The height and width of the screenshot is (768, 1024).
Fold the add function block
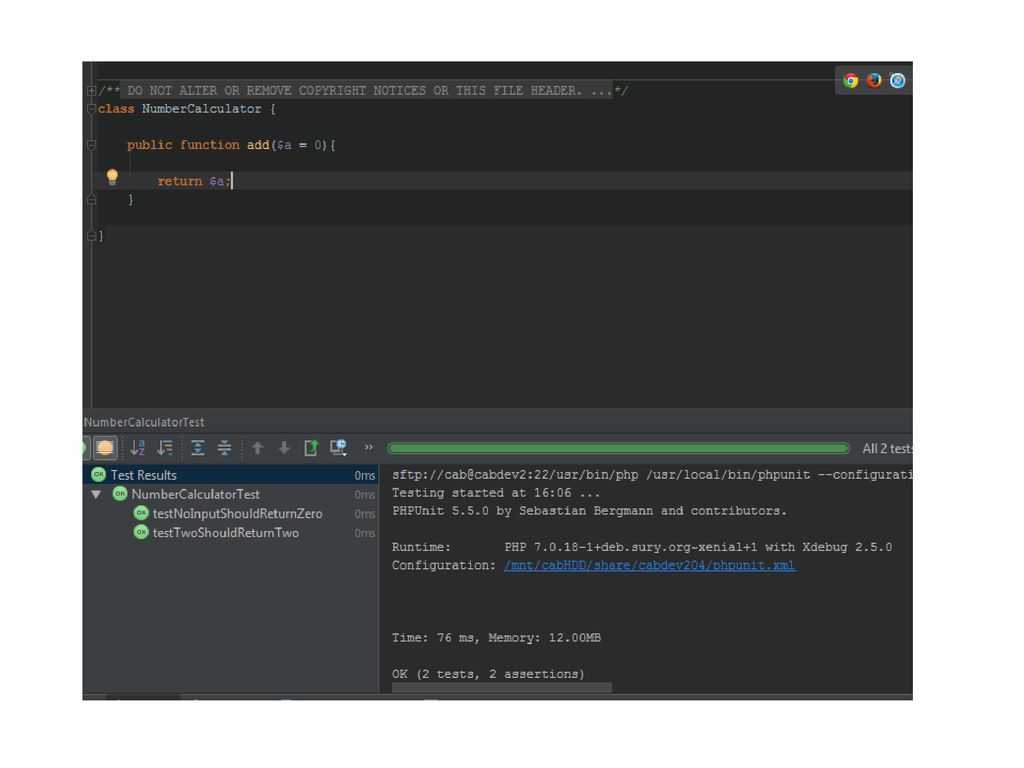click(91, 145)
